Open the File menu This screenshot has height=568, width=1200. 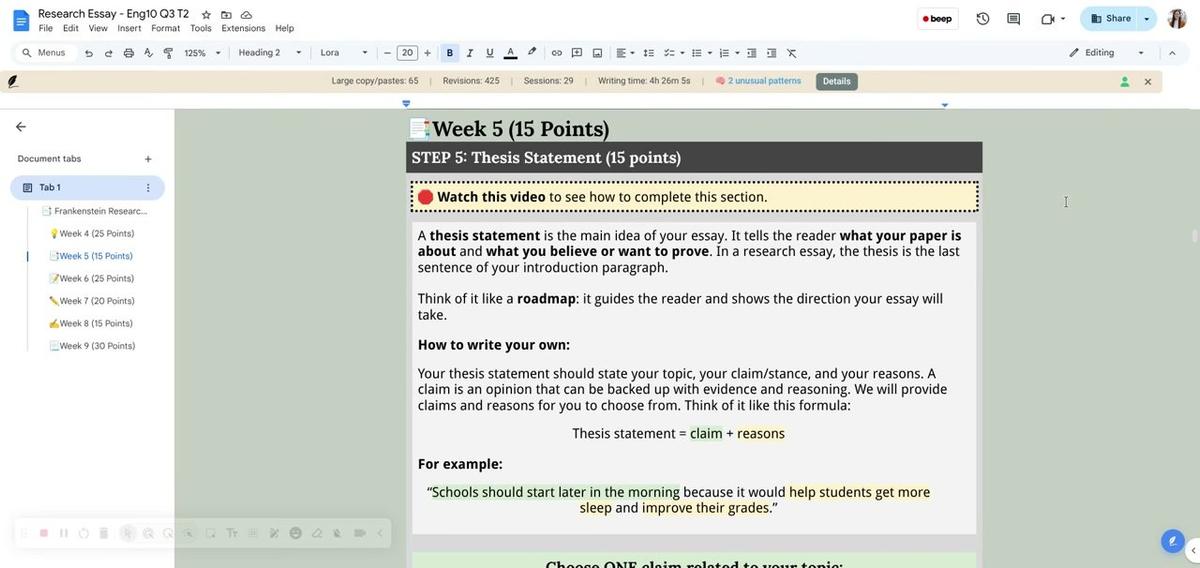click(x=46, y=29)
